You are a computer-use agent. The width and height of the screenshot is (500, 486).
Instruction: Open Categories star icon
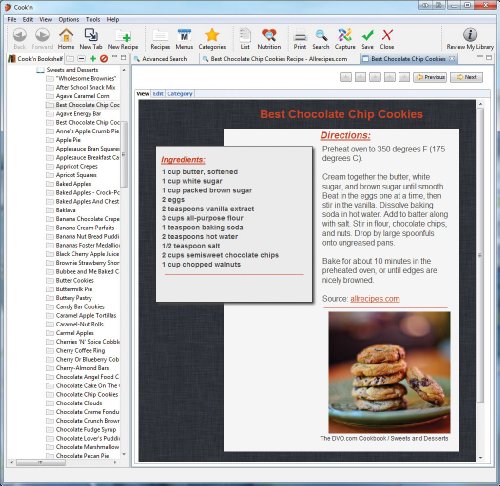(x=212, y=39)
